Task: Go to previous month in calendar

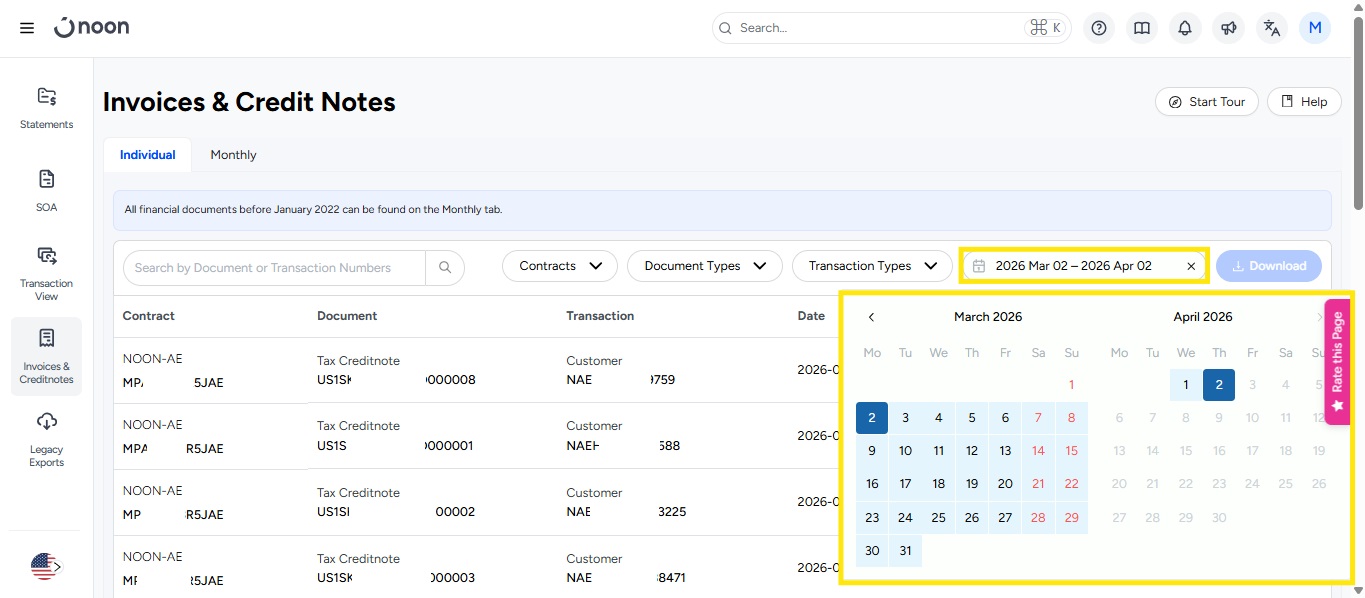Action: [x=871, y=317]
